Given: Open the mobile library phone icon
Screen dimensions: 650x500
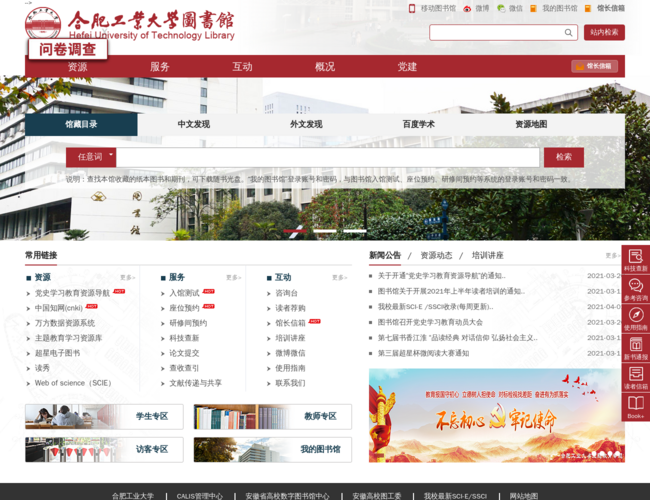Looking at the screenshot, I should click(x=412, y=8).
